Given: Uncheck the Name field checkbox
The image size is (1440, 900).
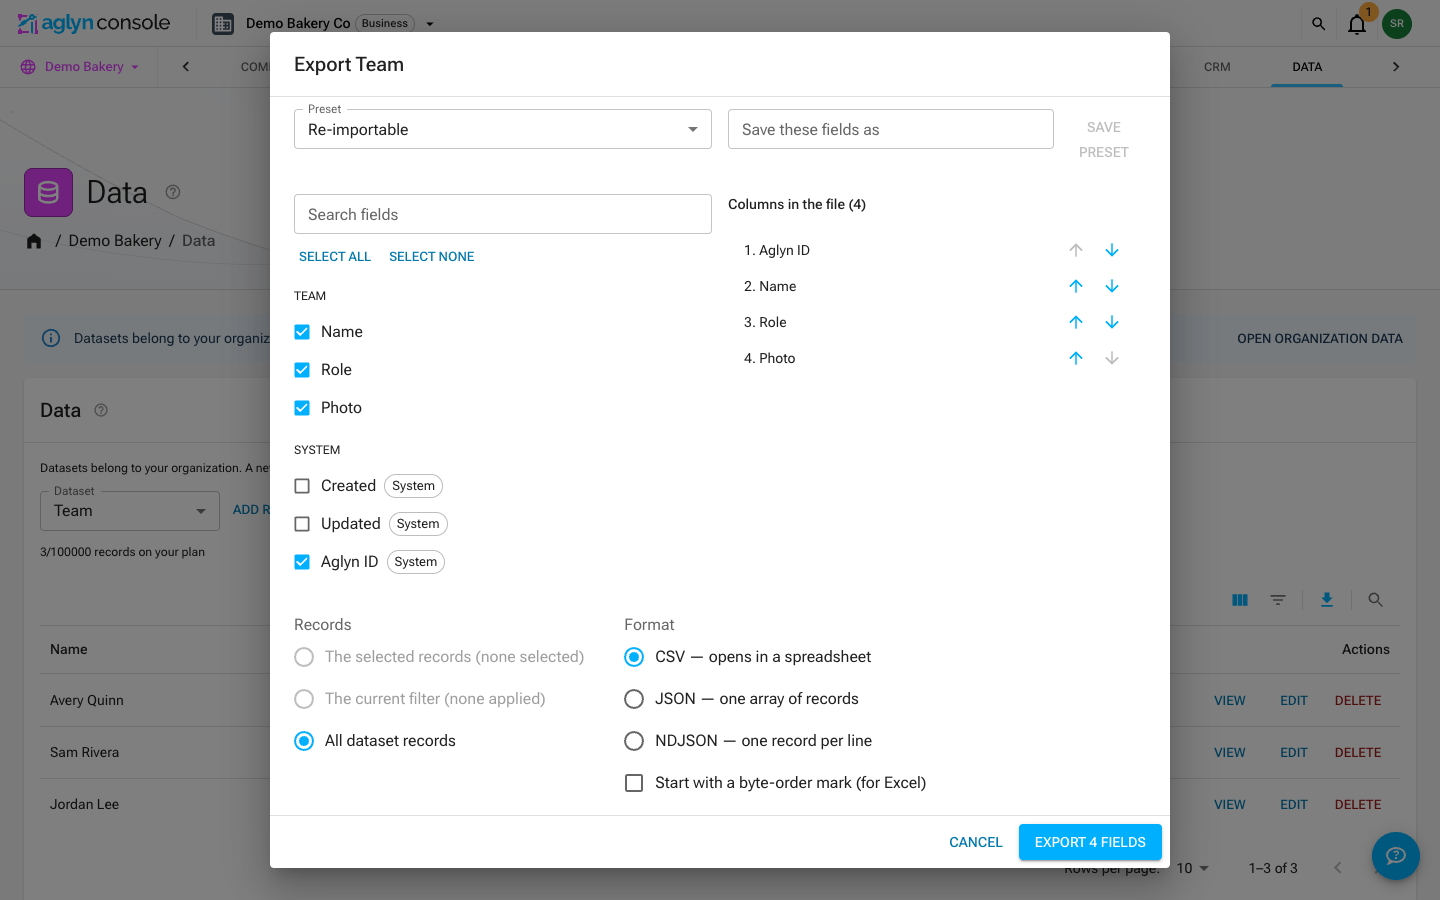Looking at the screenshot, I should click(x=302, y=332).
